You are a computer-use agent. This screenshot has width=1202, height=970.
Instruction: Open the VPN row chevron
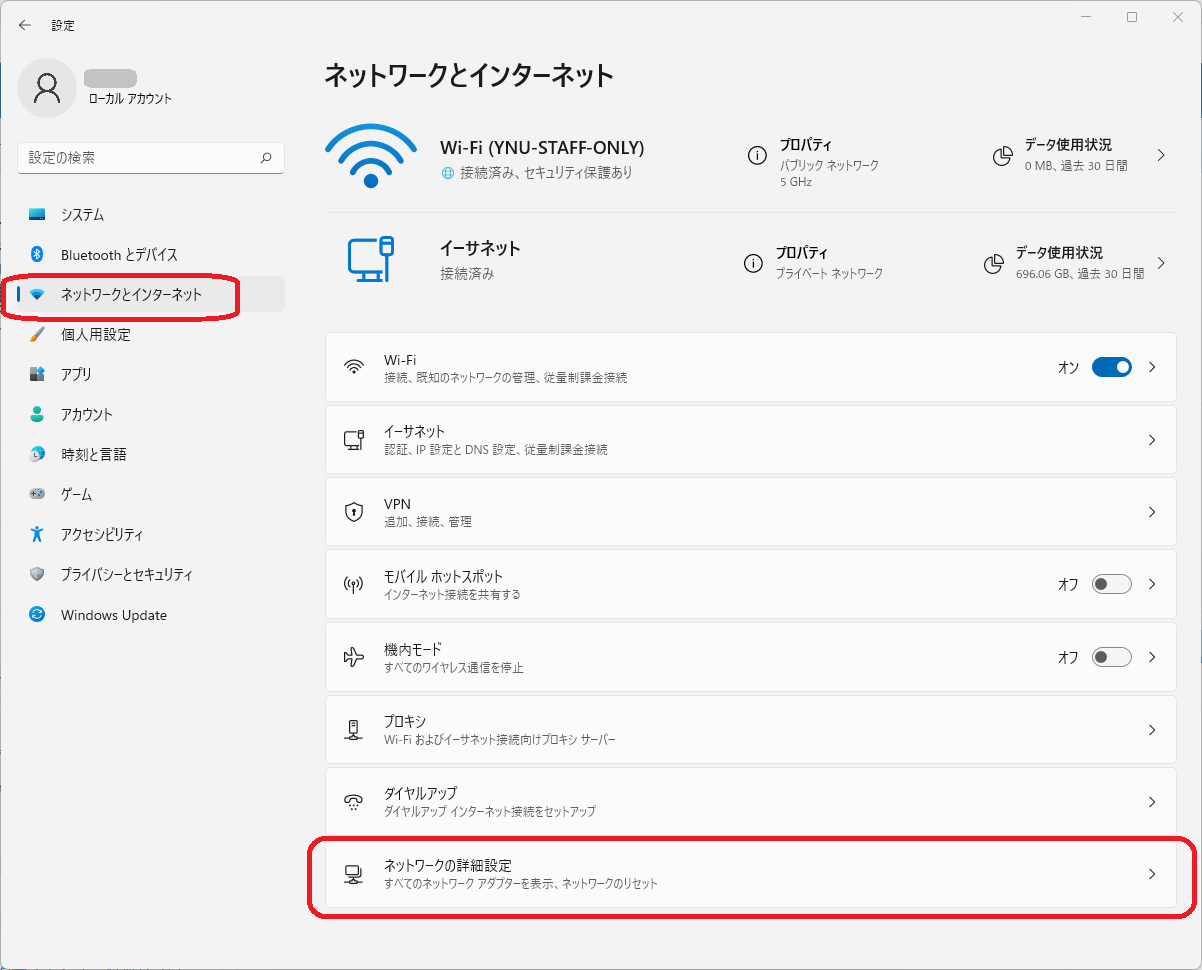(1152, 512)
